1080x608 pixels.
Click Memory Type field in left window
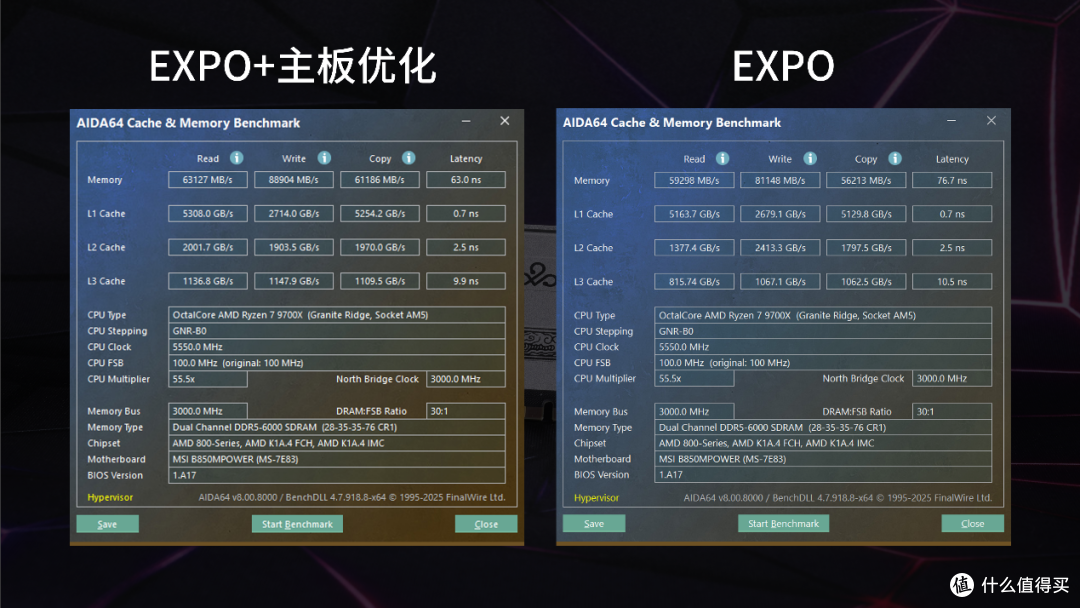pyautogui.click(x=337, y=427)
